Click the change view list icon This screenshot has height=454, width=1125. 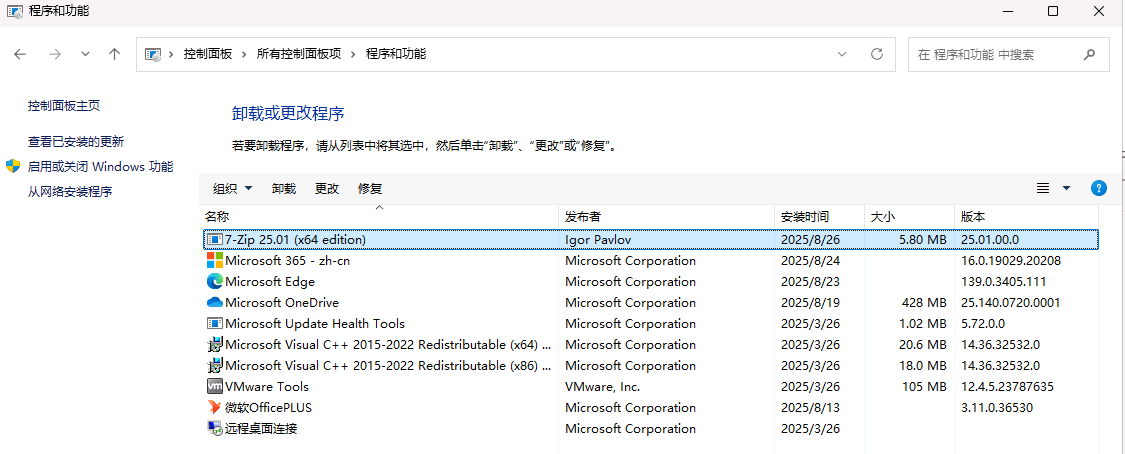1043,188
